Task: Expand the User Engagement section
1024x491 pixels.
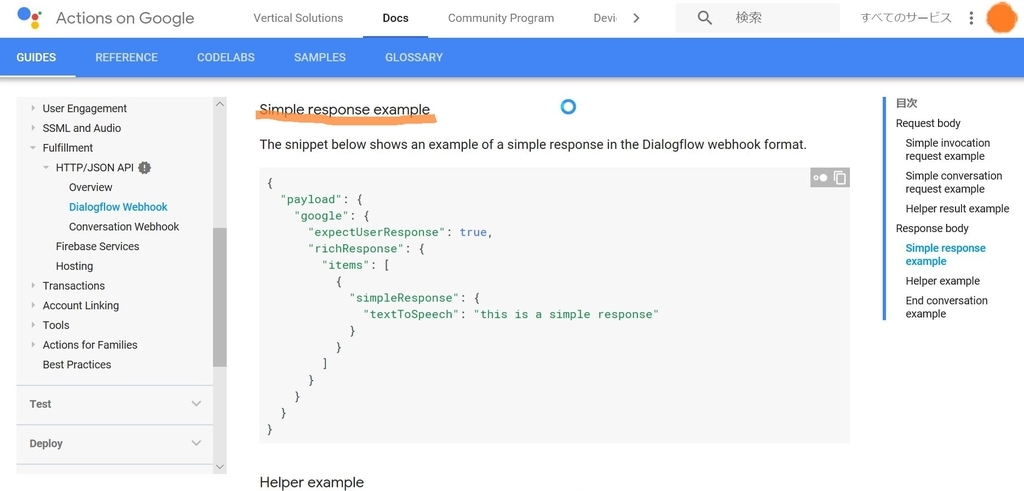Action: [33, 108]
